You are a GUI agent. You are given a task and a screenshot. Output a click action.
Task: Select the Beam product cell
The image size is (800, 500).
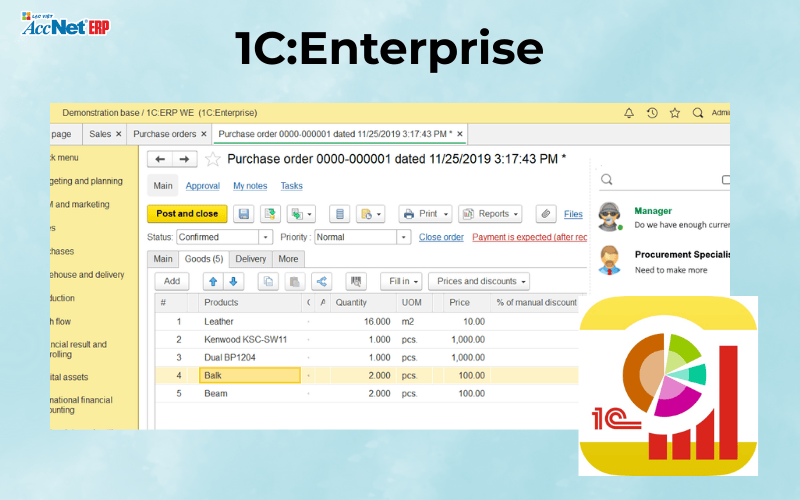(x=250, y=393)
